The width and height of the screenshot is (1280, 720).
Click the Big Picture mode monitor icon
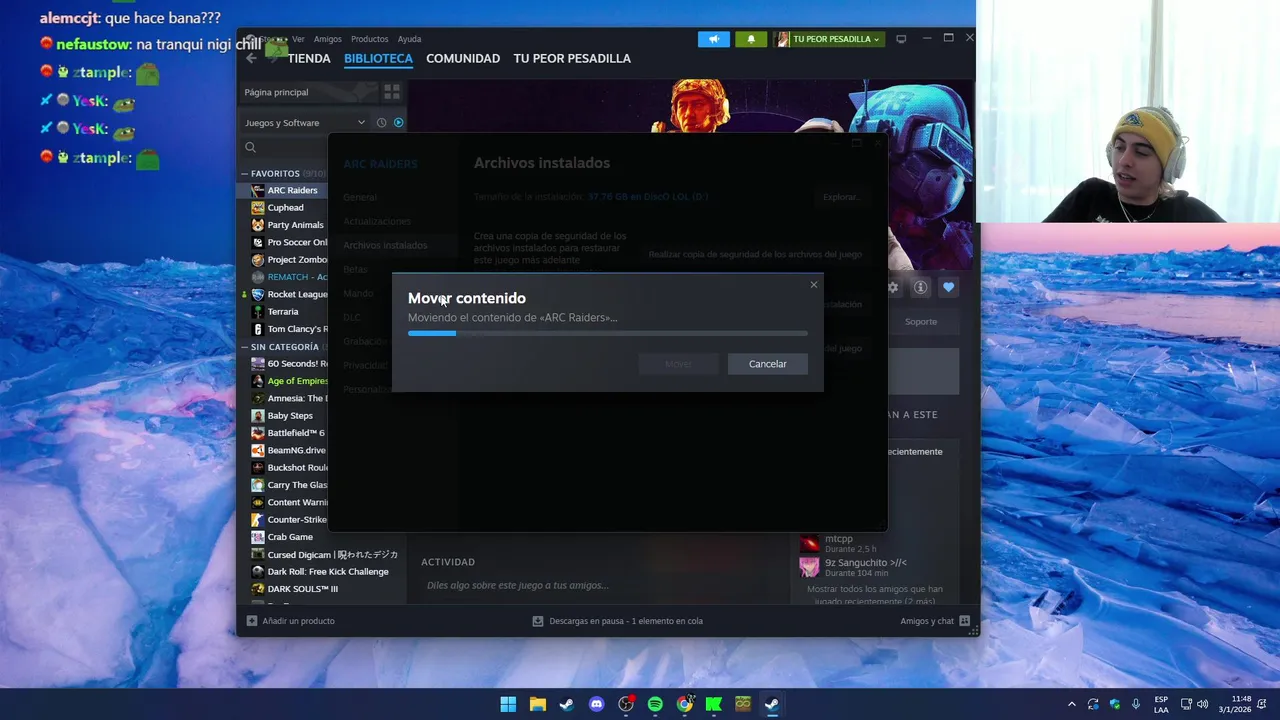pyautogui.click(x=901, y=39)
